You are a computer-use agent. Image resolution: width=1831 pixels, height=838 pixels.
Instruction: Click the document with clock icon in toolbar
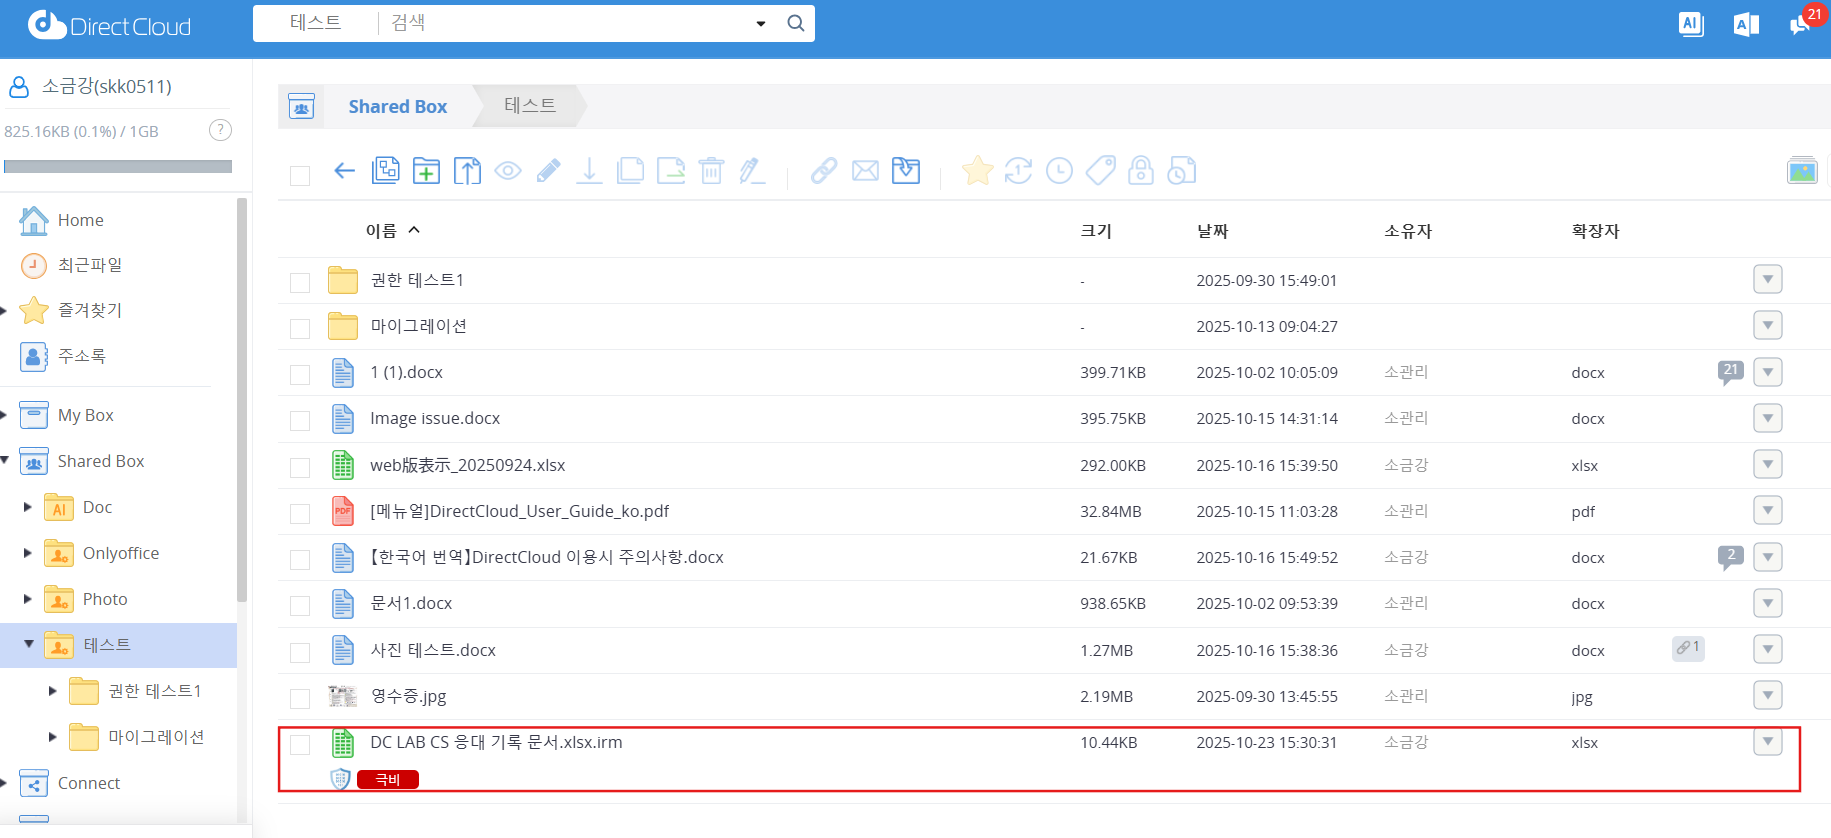(x=1182, y=171)
